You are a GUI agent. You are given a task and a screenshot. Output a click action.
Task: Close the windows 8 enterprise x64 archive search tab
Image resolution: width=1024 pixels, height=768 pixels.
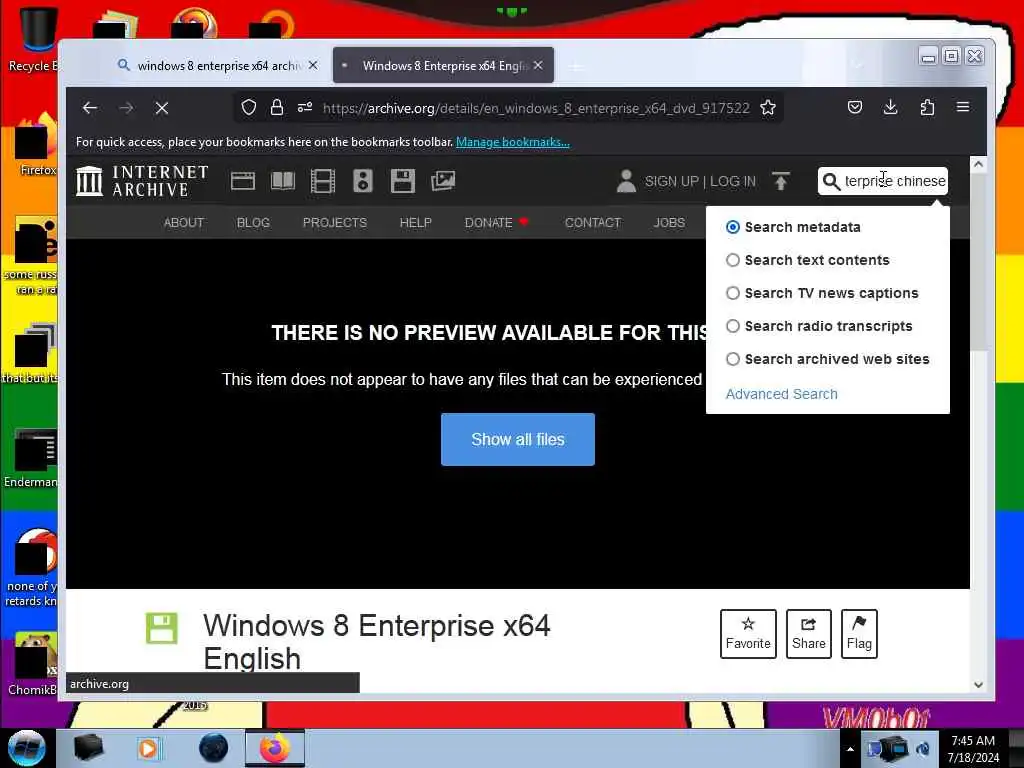tap(313, 65)
